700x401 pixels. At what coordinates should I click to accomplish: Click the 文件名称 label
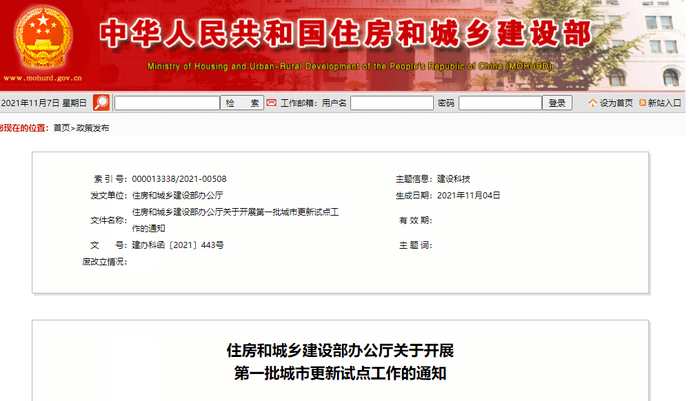(x=109, y=220)
